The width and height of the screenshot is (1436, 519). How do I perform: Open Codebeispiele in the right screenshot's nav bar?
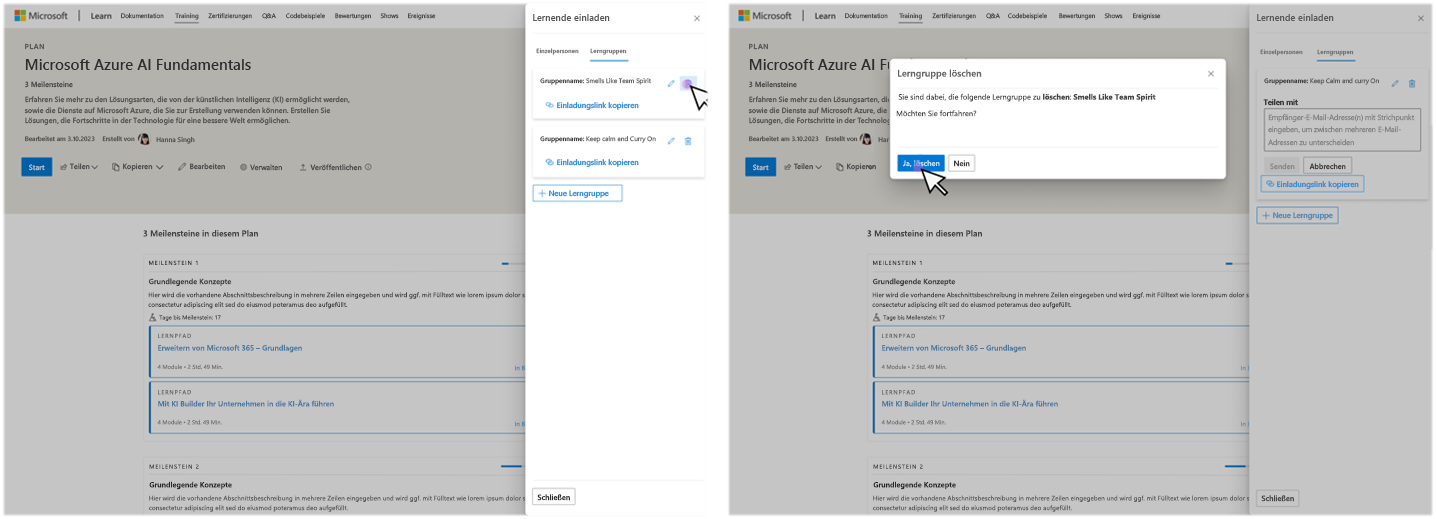click(1028, 17)
